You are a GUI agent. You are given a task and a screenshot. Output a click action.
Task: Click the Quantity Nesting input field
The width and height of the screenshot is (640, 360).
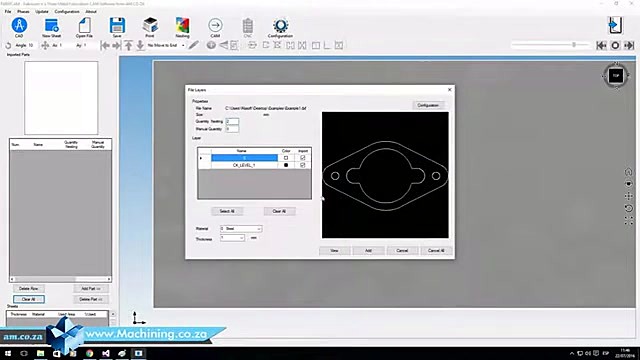coord(232,121)
